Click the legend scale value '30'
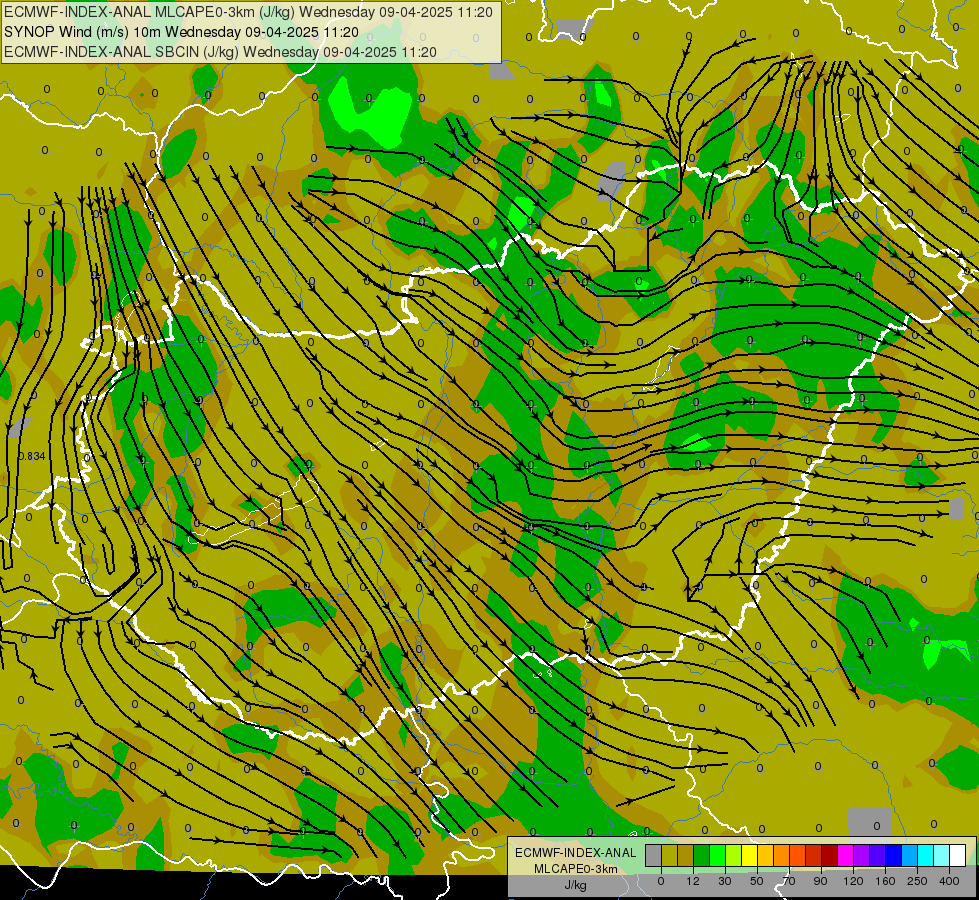This screenshot has width=979, height=900. pyautogui.click(x=725, y=881)
